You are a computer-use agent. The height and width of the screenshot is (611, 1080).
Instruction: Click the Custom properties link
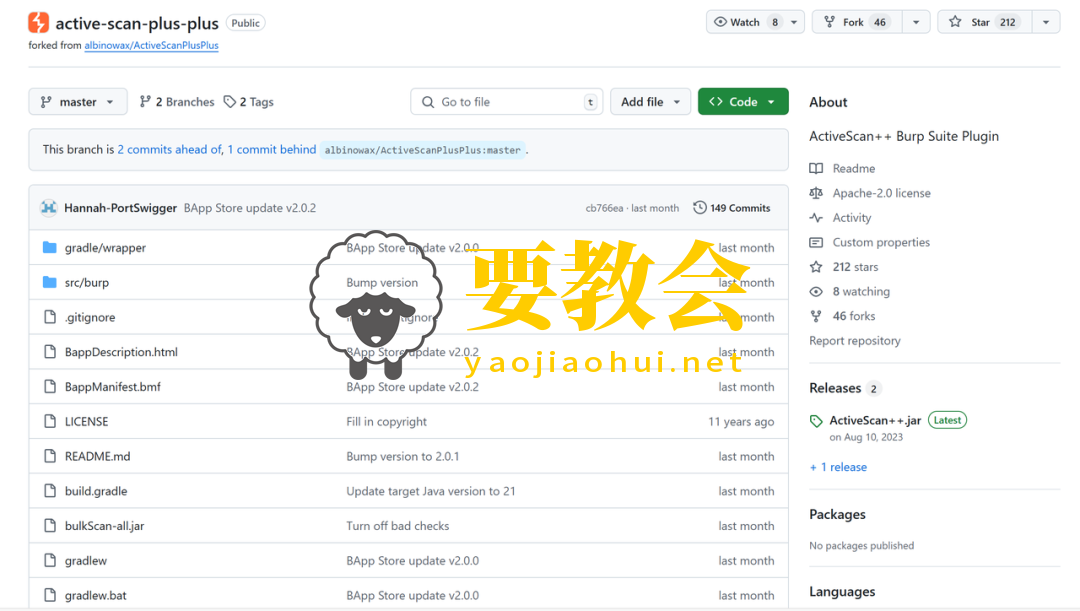881,242
